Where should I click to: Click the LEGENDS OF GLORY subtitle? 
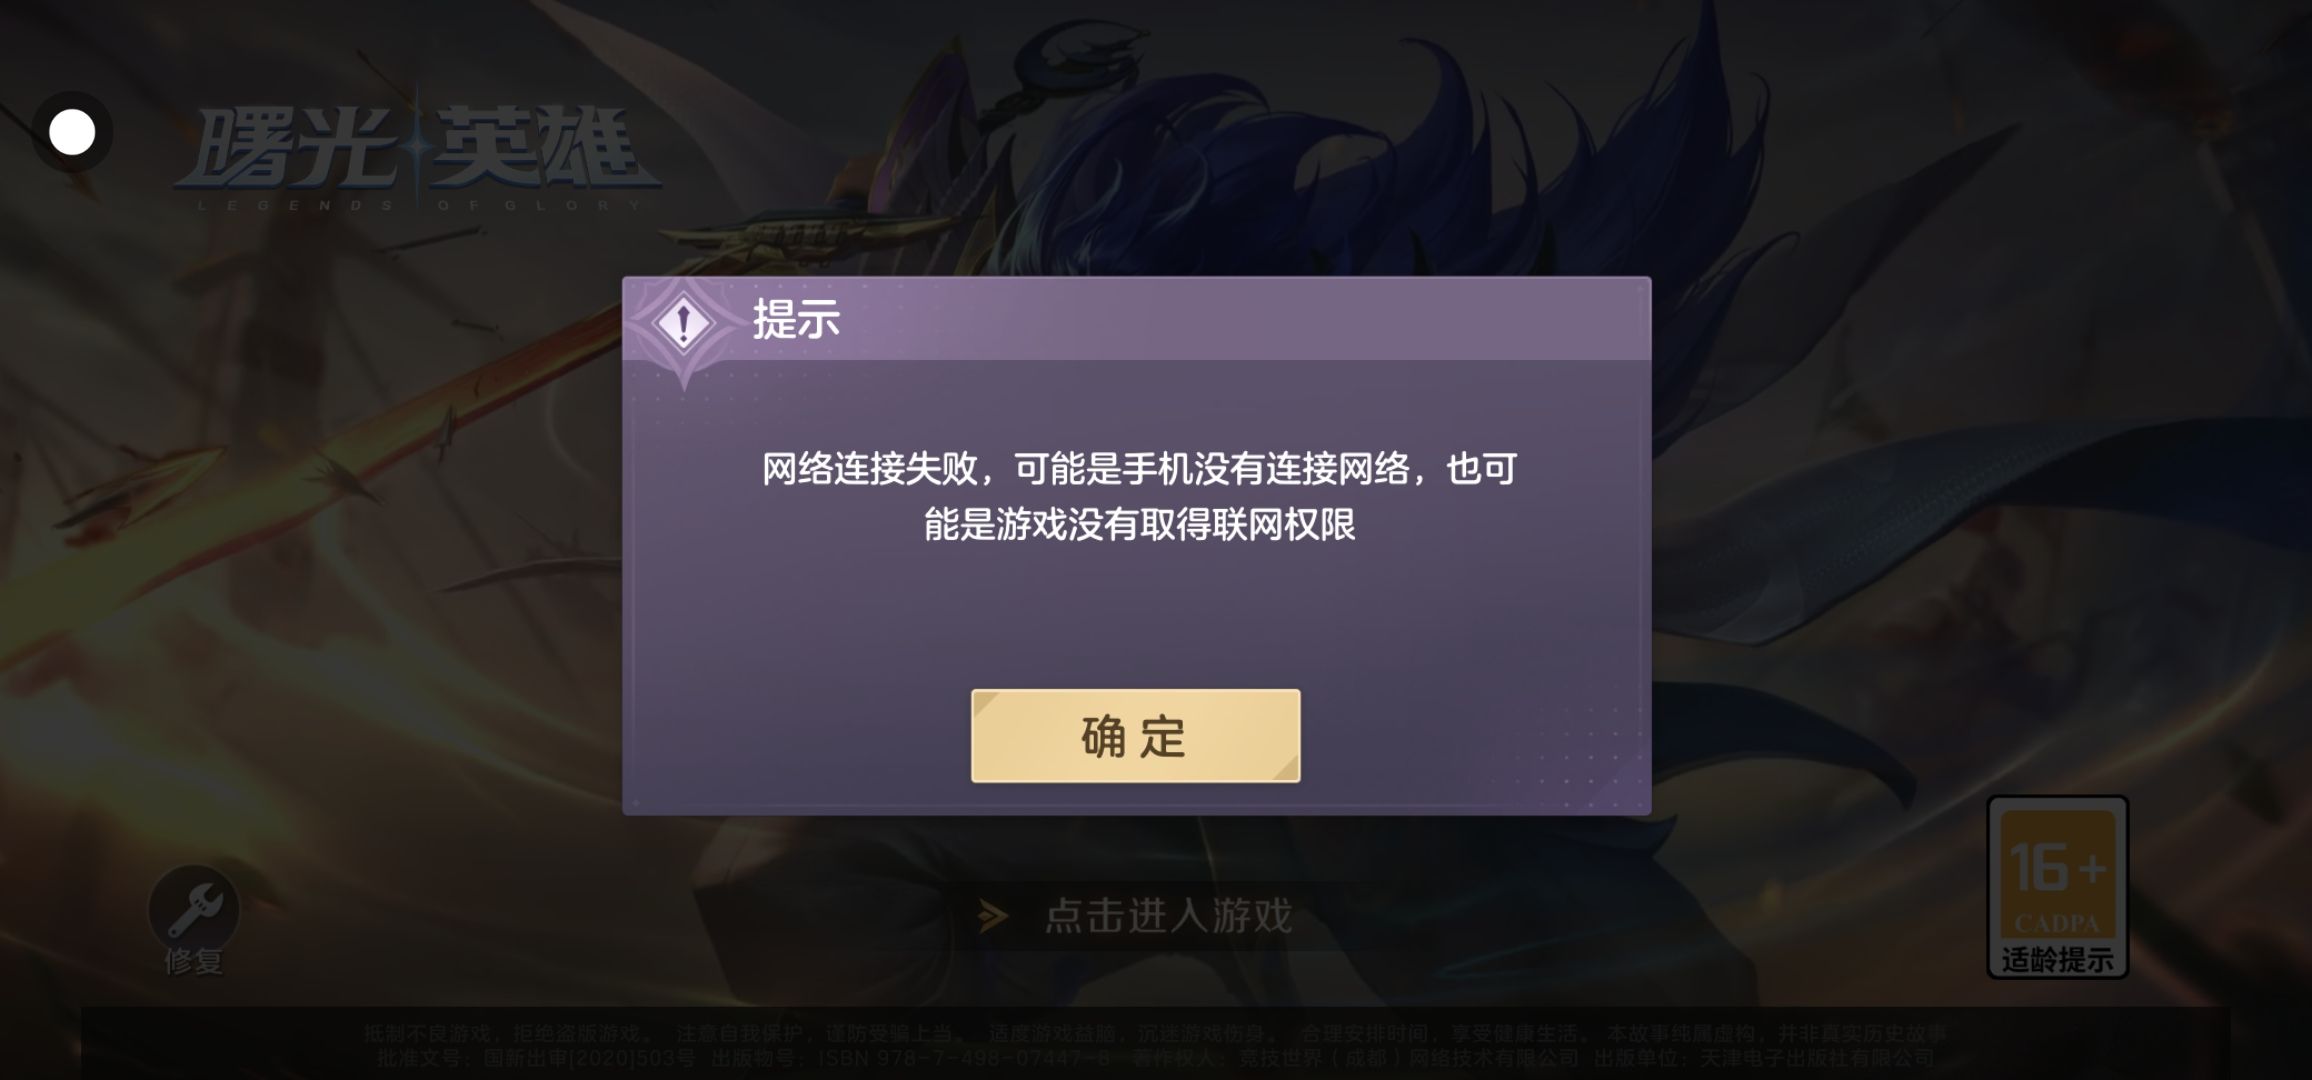point(418,205)
